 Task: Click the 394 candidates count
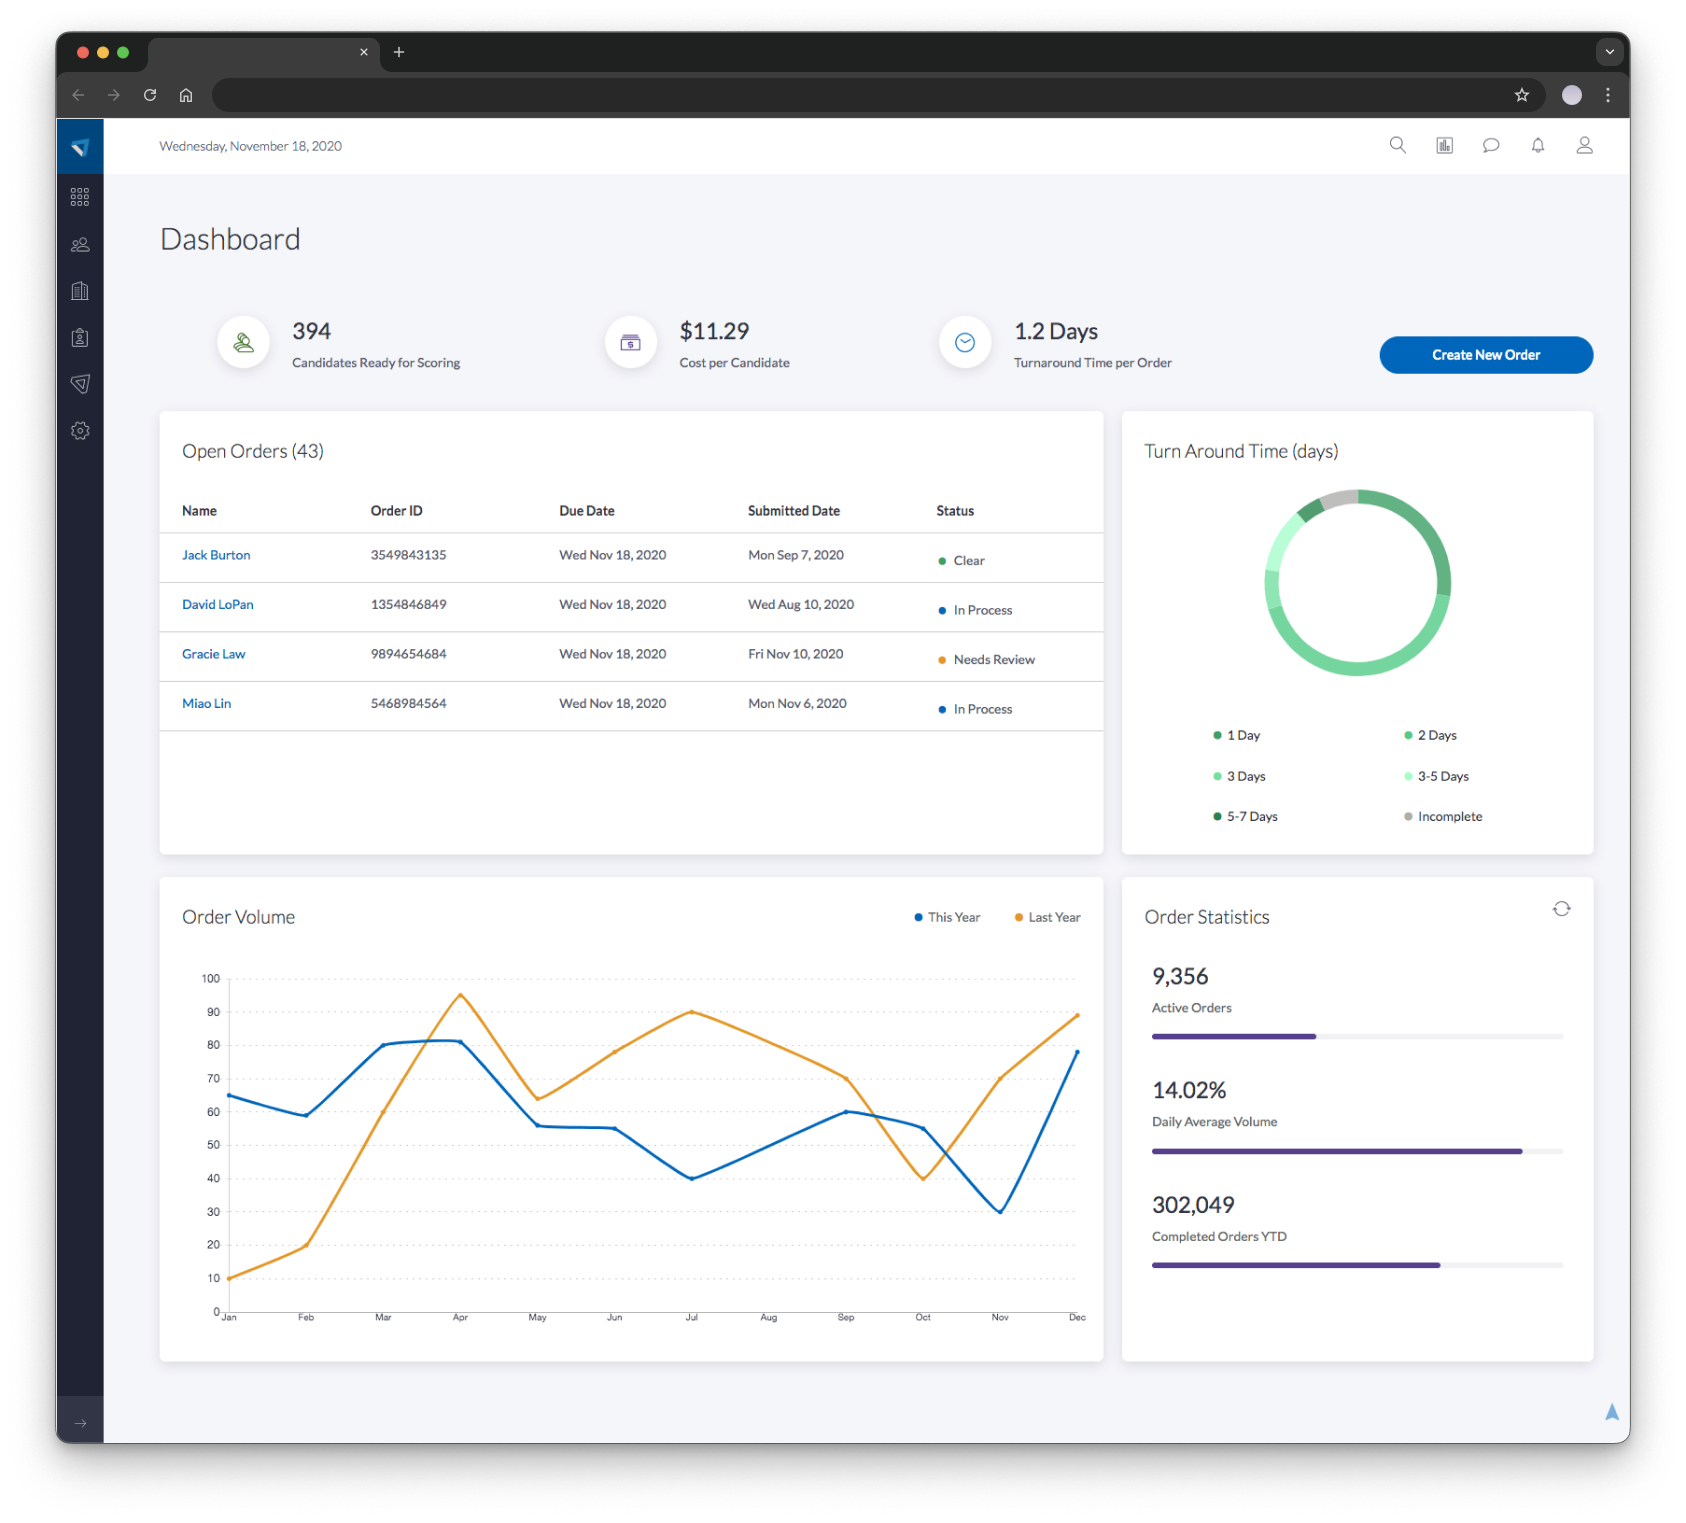[312, 332]
